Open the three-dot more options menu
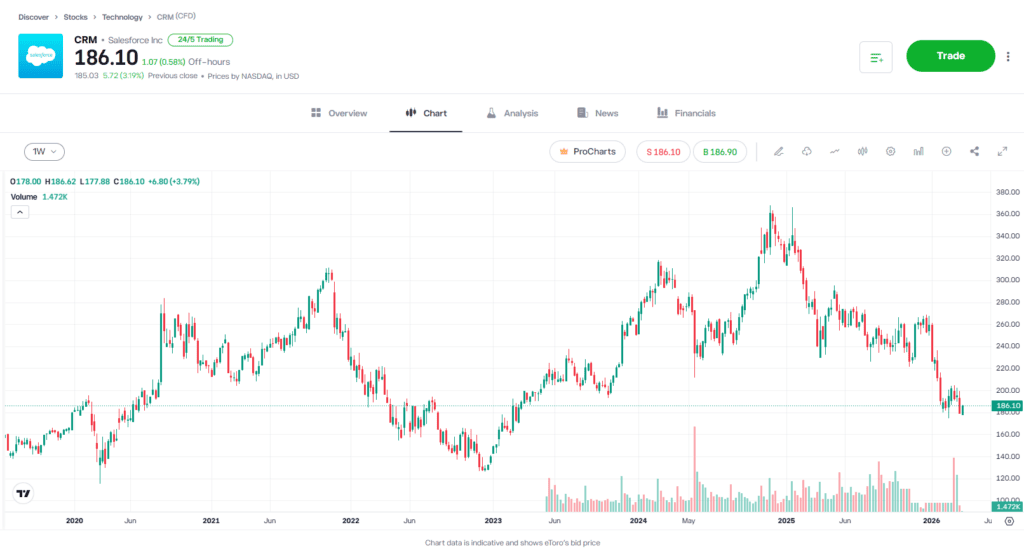 click(1008, 57)
